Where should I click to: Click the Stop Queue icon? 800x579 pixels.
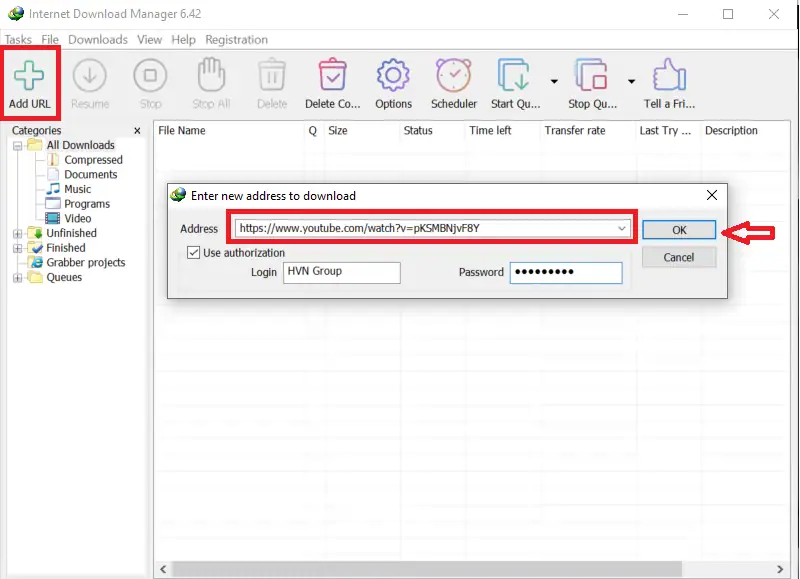(592, 76)
